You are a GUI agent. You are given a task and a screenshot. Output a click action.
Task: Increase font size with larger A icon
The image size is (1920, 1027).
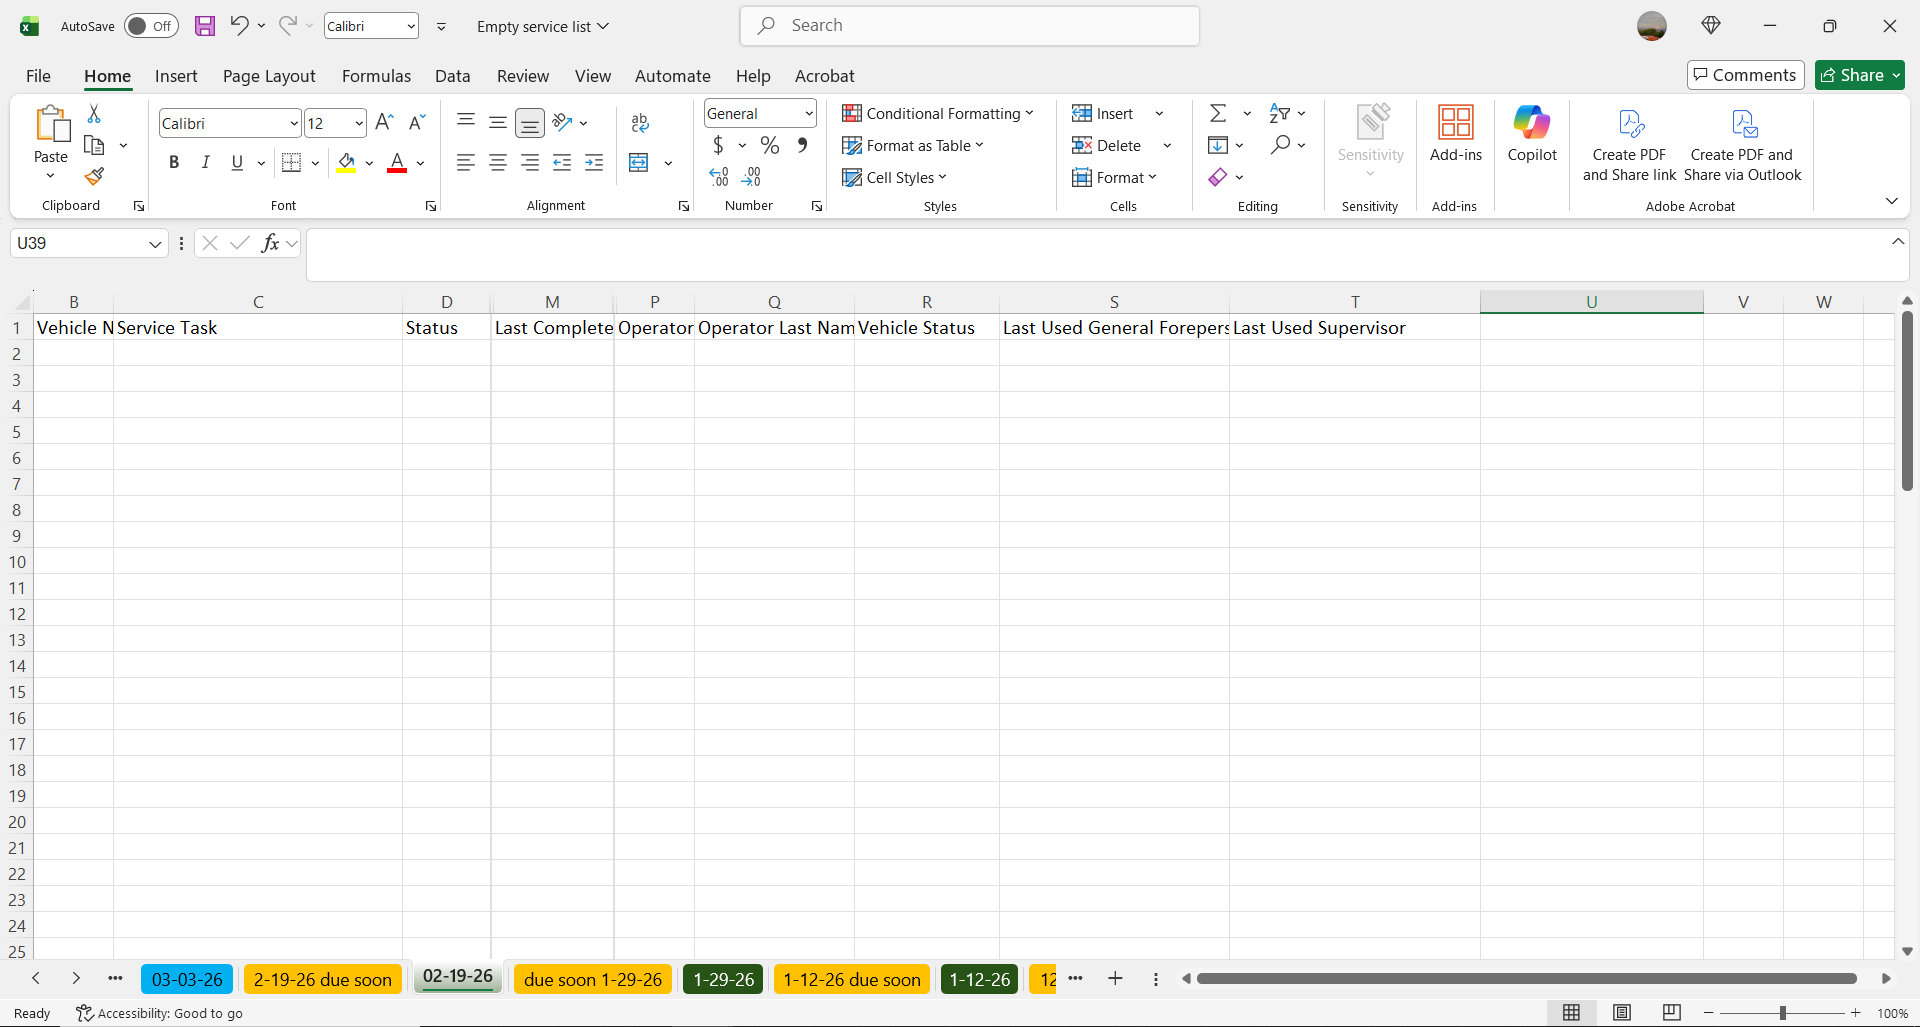point(384,123)
